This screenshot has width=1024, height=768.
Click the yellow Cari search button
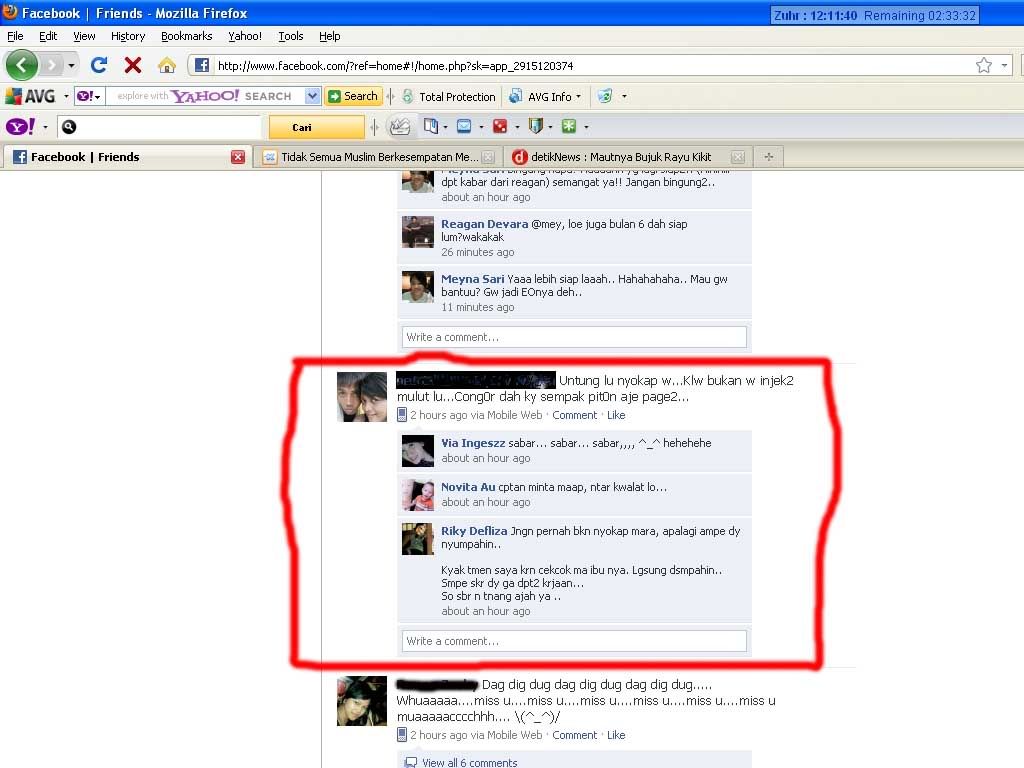[x=317, y=127]
